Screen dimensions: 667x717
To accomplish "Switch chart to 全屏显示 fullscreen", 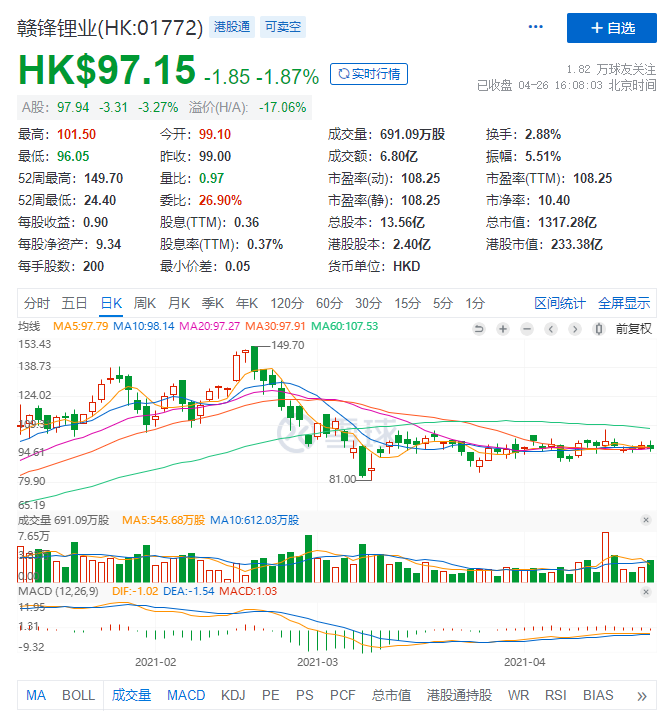I will 624,303.
